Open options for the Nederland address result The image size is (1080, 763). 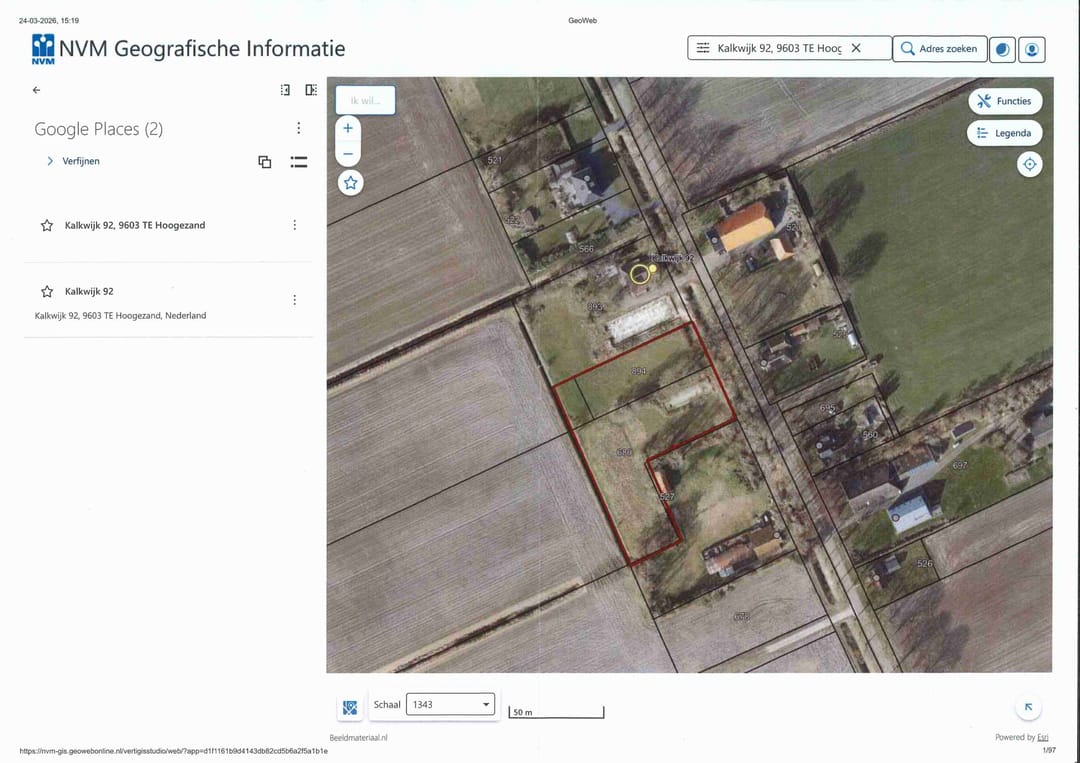click(x=295, y=300)
